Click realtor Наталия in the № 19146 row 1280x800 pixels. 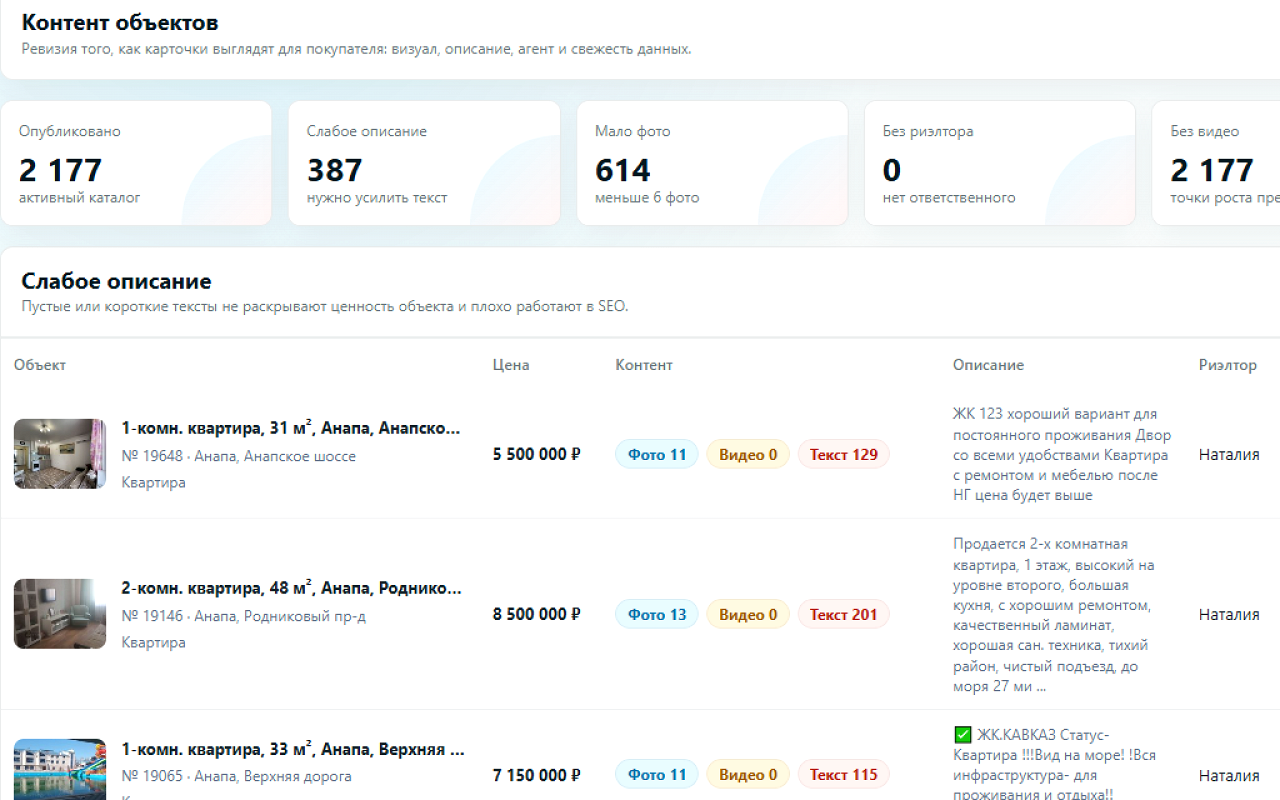point(1229,614)
